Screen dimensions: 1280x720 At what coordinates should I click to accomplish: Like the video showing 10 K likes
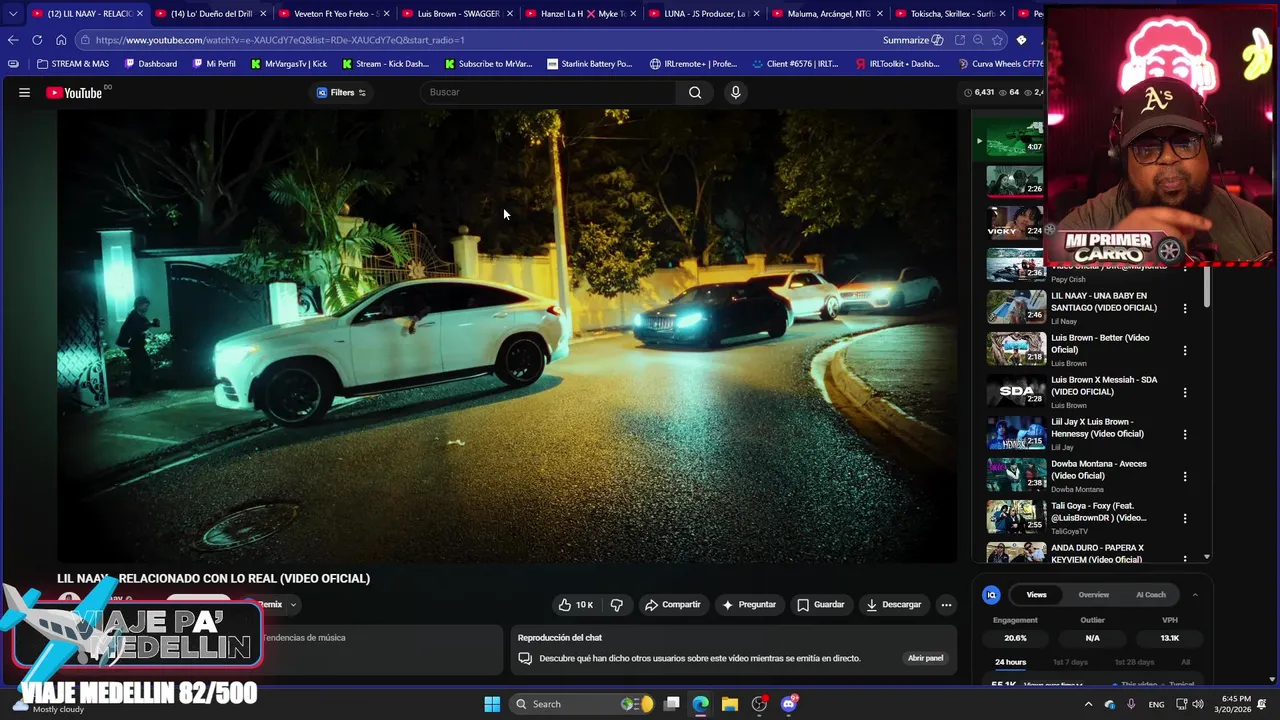click(x=575, y=604)
